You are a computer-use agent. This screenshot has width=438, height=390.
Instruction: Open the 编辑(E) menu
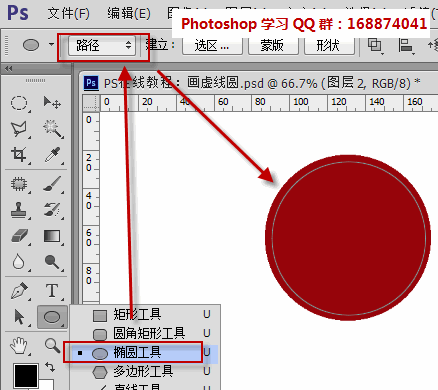click(x=129, y=14)
